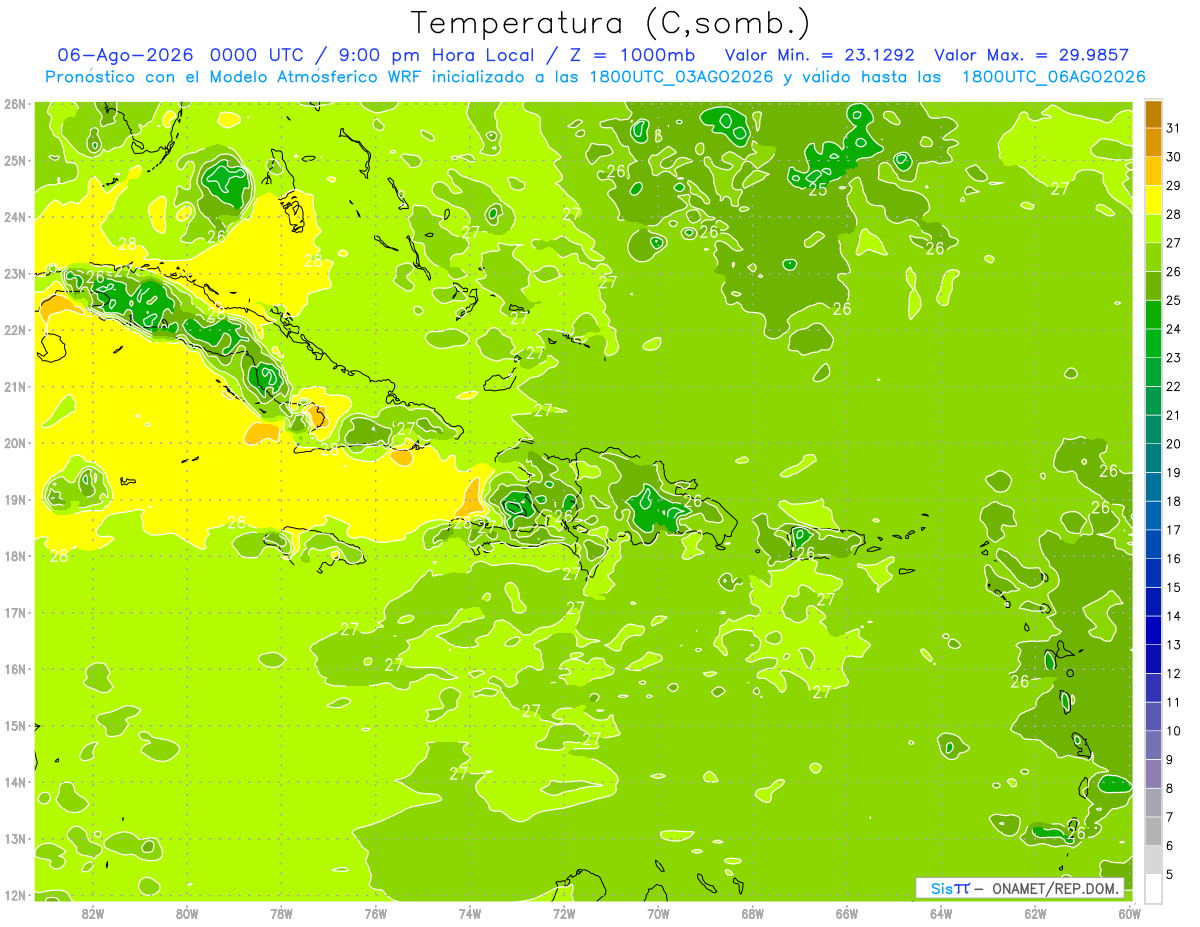
Task: Click the '19N' latitude axis label
Action: (15, 500)
